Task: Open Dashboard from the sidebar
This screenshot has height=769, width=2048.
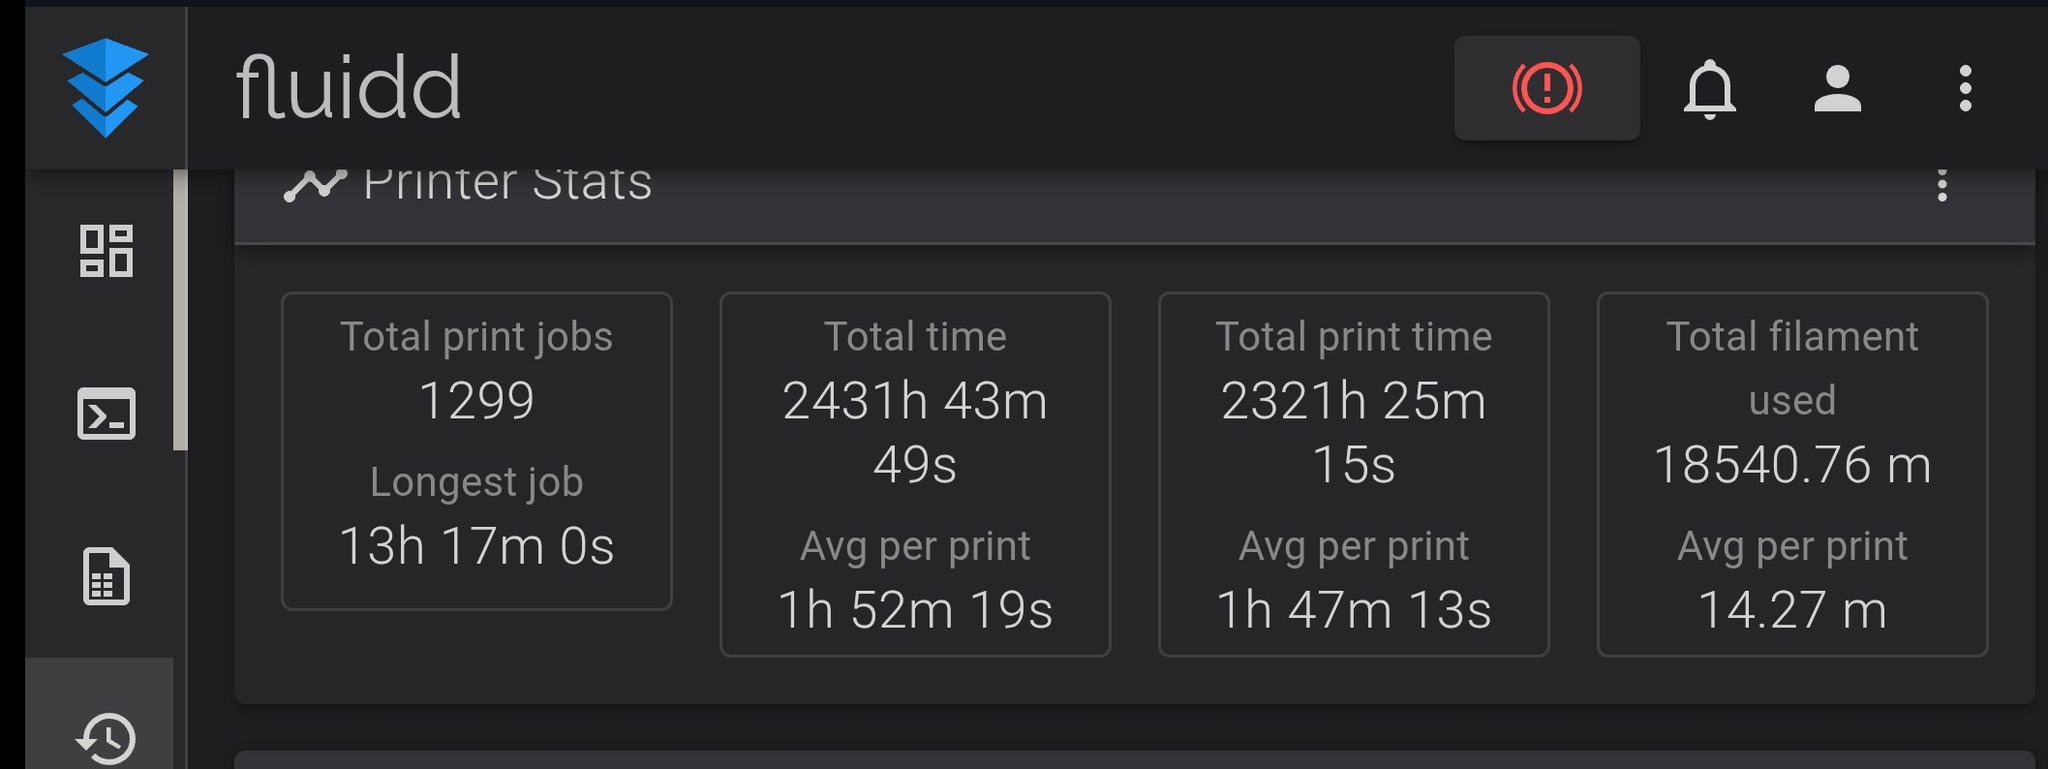Action: (x=106, y=250)
